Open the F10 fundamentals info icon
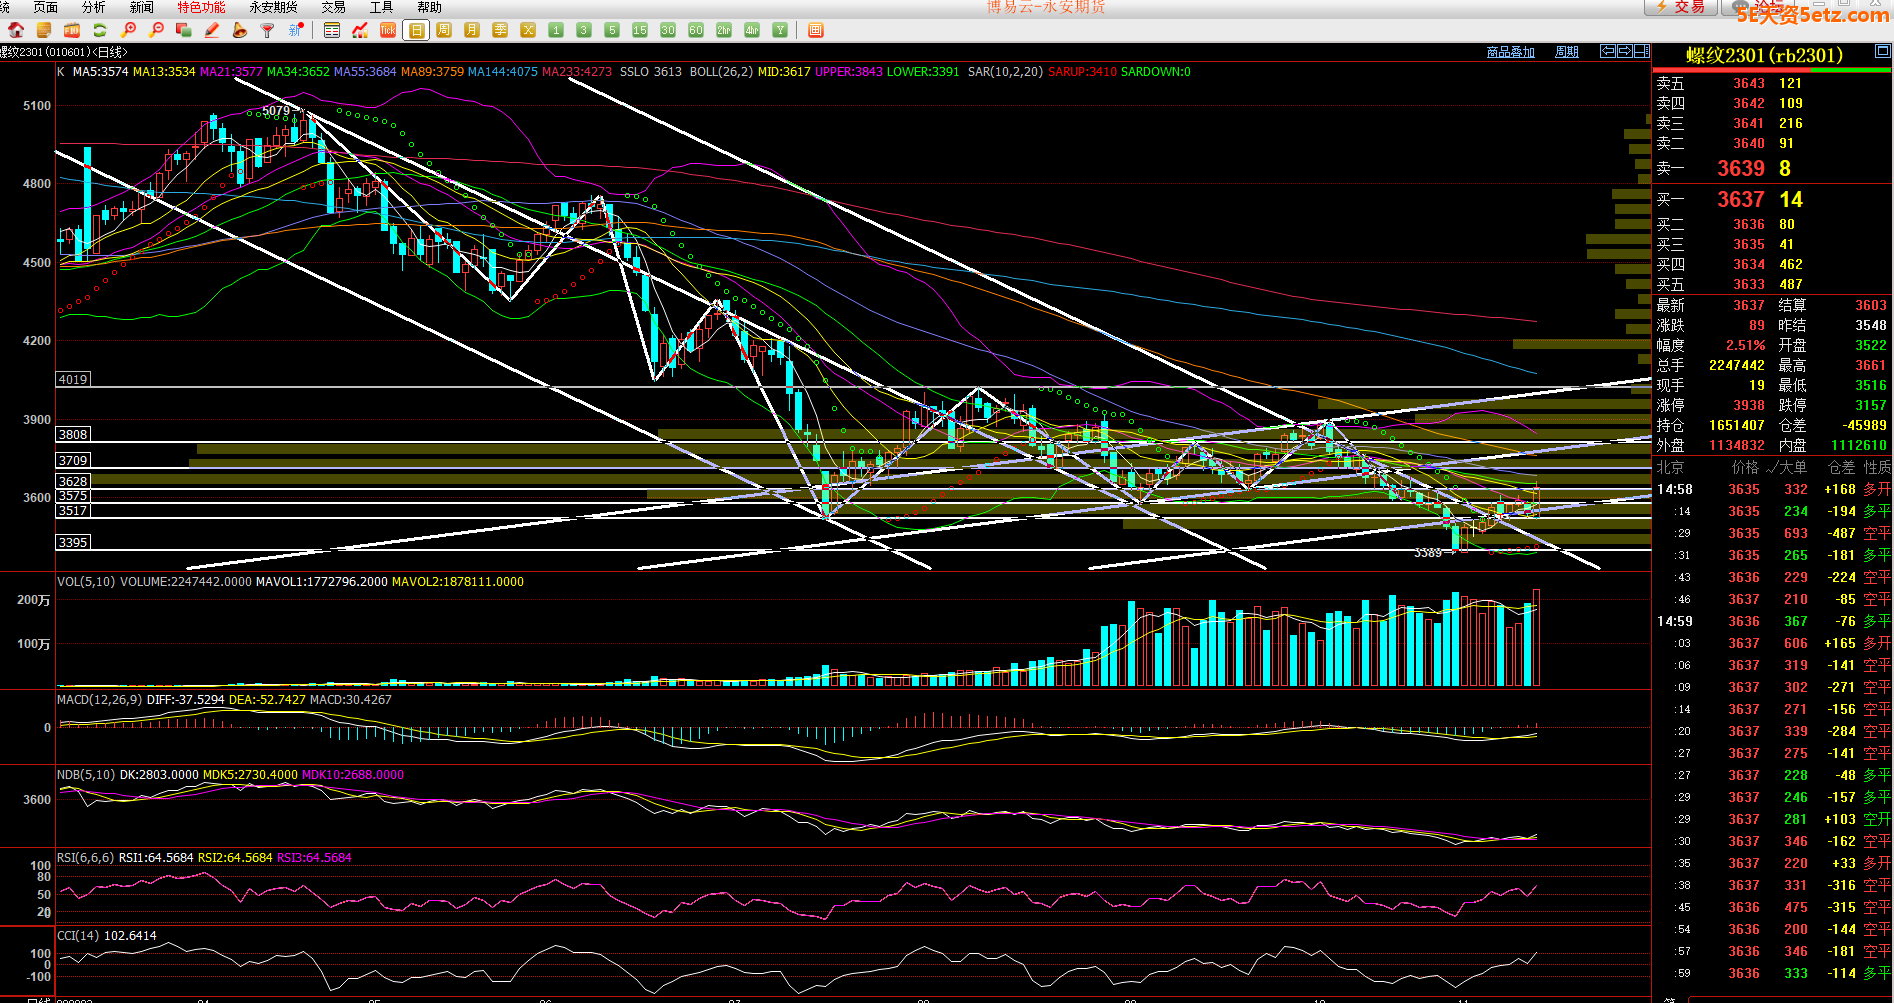Screen dimensions: 1894x1003 point(72,30)
